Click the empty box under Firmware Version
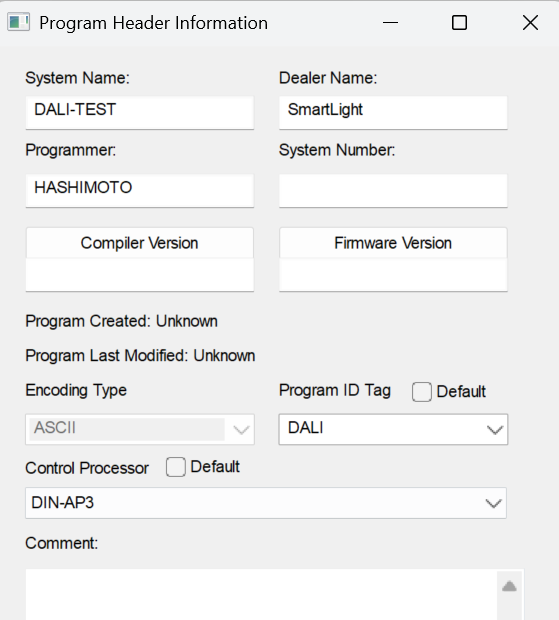The width and height of the screenshot is (559, 620). click(393, 275)
